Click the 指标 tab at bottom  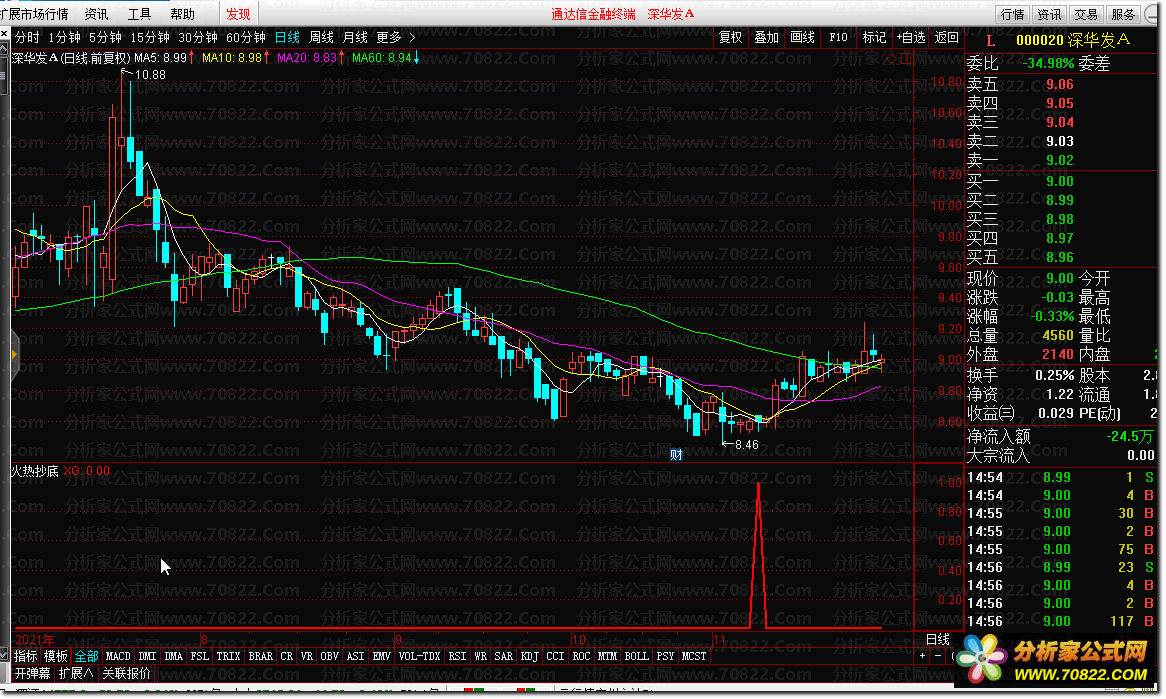tap(26, 656)
